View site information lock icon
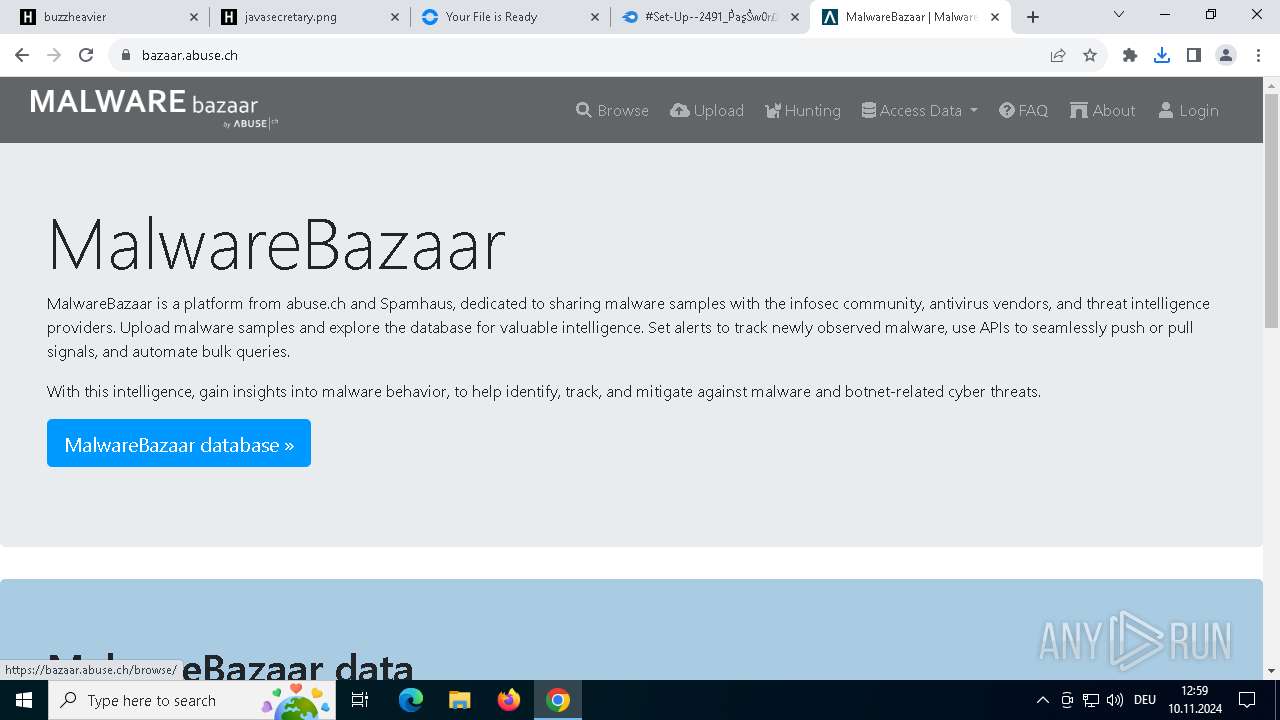1280x720 pixels. (126, 55)
